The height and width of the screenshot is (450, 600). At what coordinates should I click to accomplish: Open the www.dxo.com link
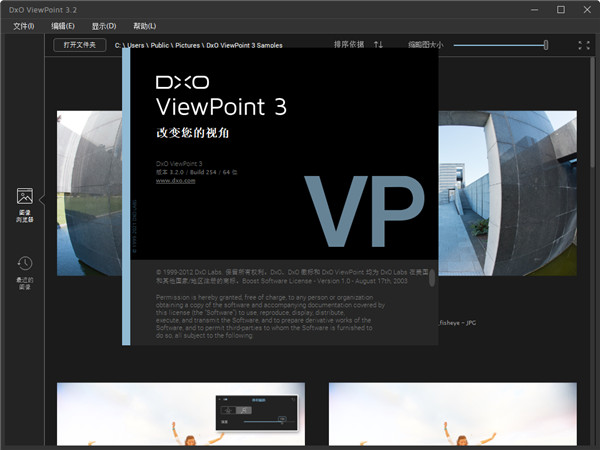coord(176,181)
